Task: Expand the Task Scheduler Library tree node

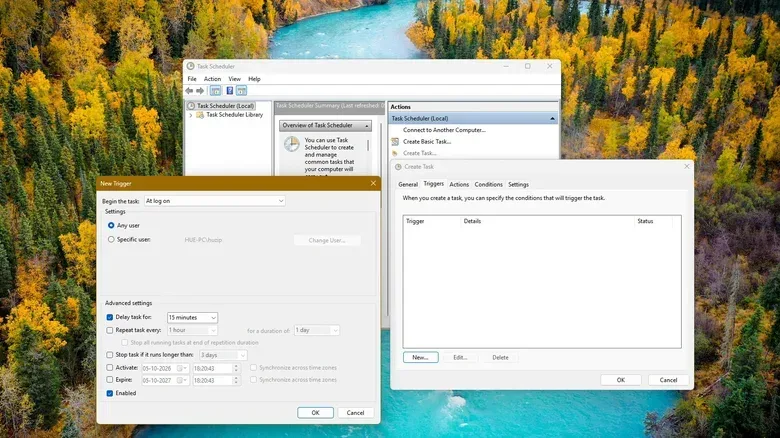Action: [191, 115]
